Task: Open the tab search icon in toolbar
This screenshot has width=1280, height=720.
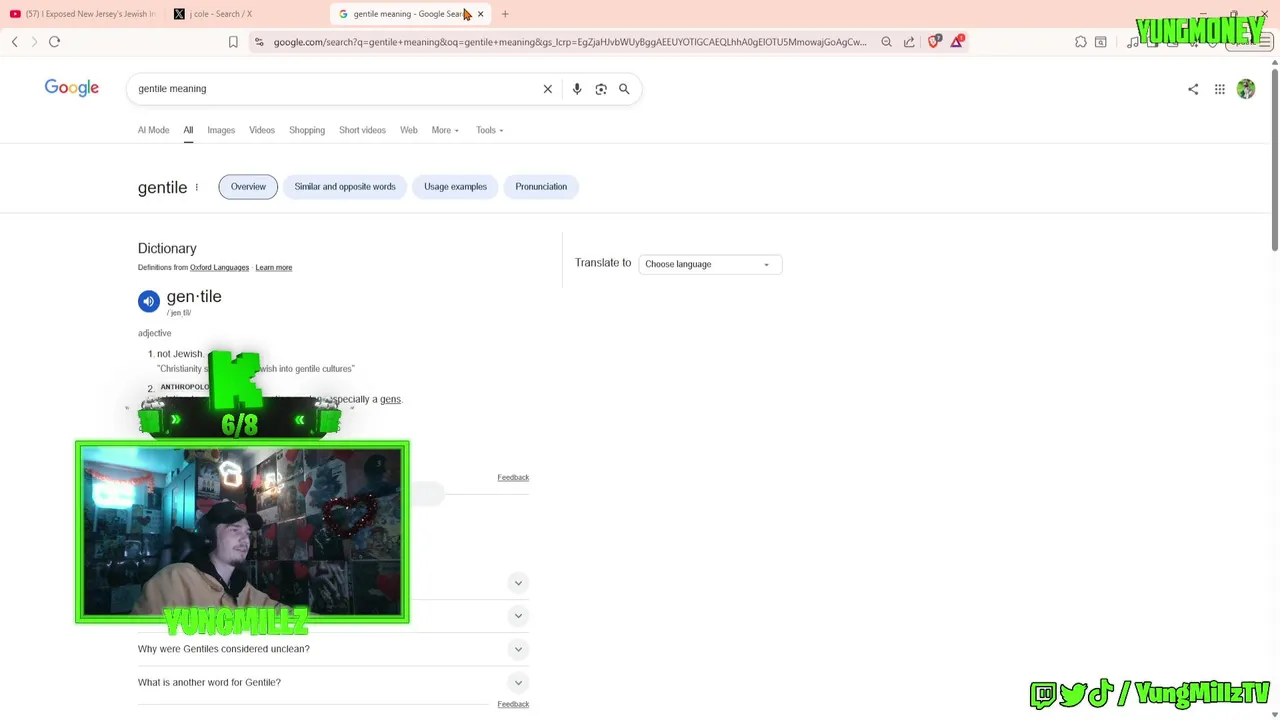Action: click(x=1101, y=42)
